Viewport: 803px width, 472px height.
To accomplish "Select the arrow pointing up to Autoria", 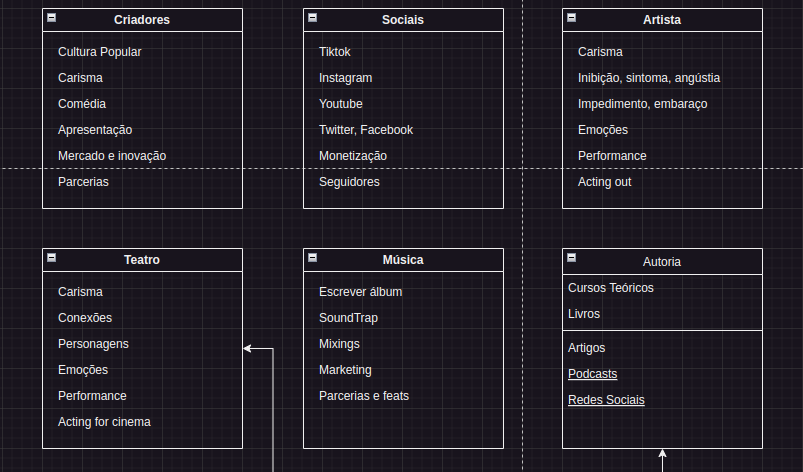I will click(x=662, y=461).
